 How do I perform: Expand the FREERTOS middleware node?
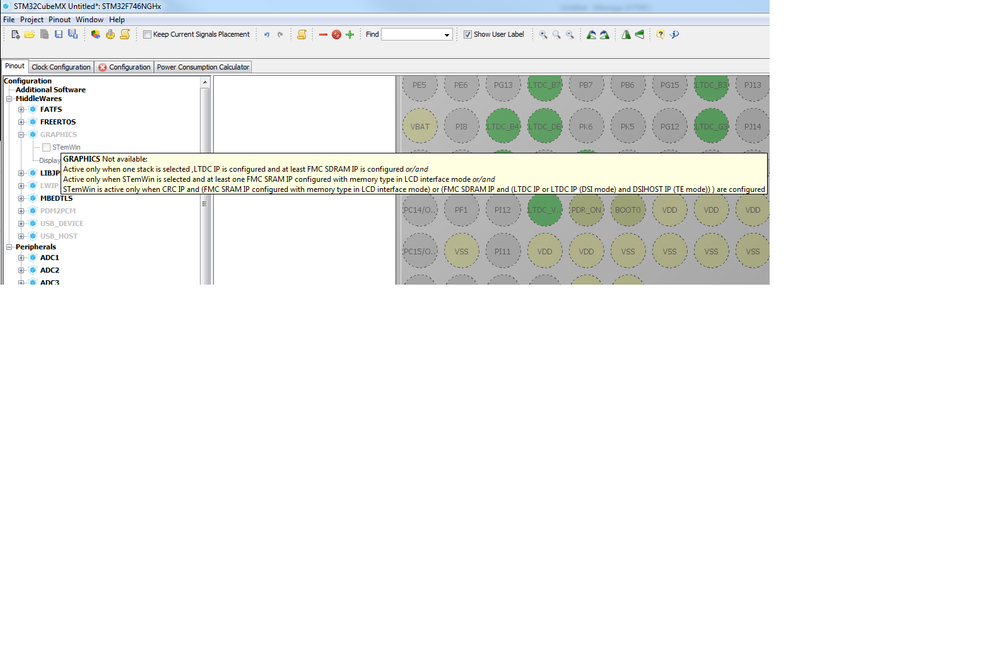(21, 122)
